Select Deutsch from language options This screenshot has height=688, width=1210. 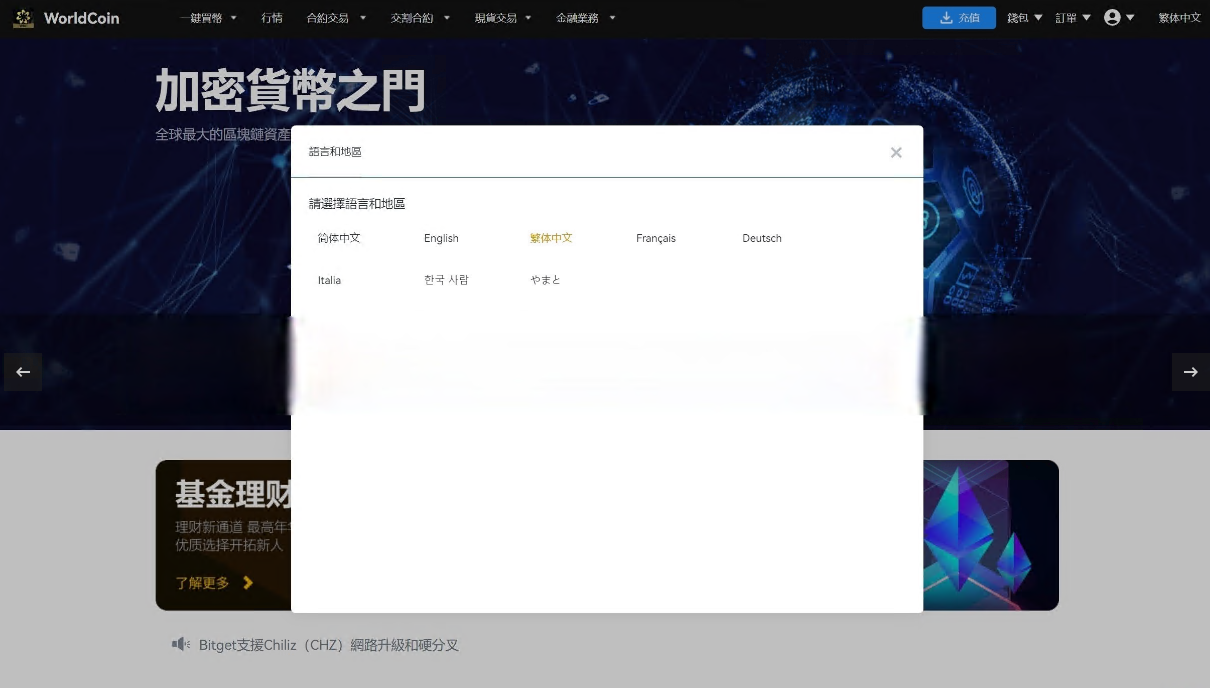click(761, 238)
